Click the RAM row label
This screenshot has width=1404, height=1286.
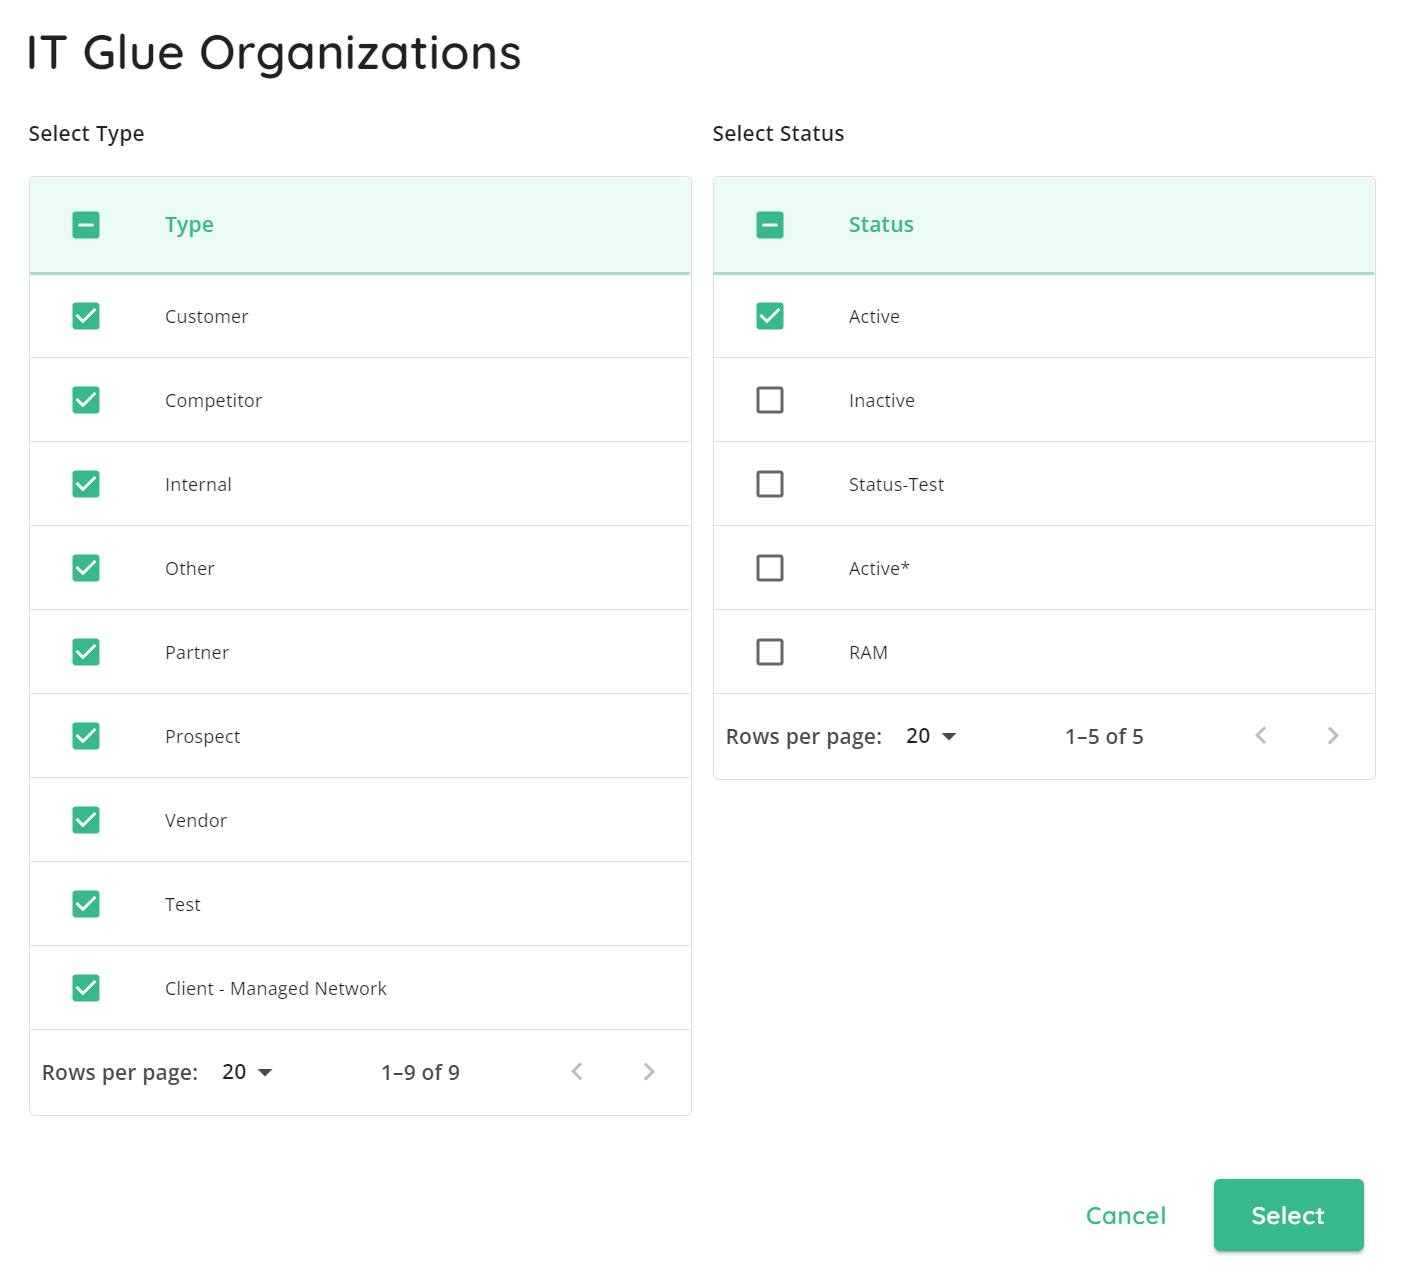(x=868, y=652)
